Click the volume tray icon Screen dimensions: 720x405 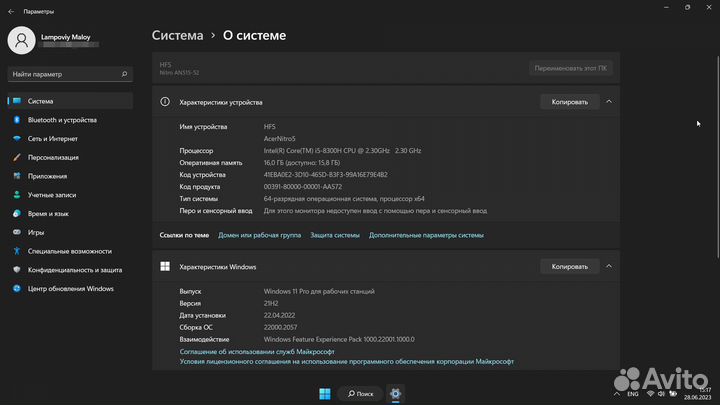661,394
